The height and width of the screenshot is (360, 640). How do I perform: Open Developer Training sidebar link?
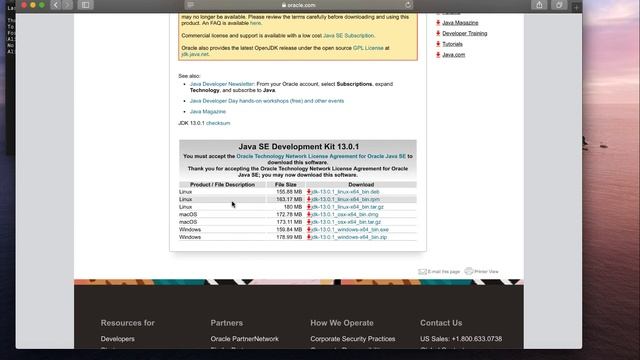464,33
